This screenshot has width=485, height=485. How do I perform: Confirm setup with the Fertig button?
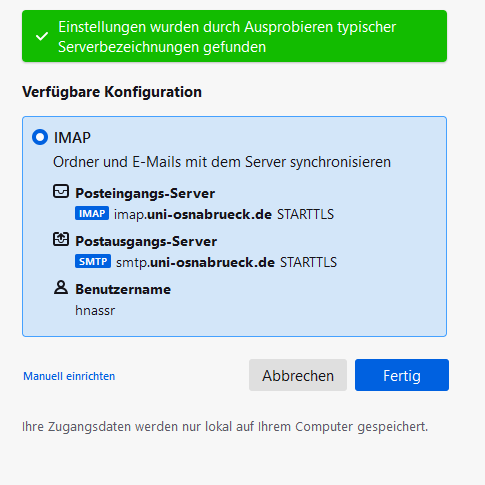tap(402, 375)
